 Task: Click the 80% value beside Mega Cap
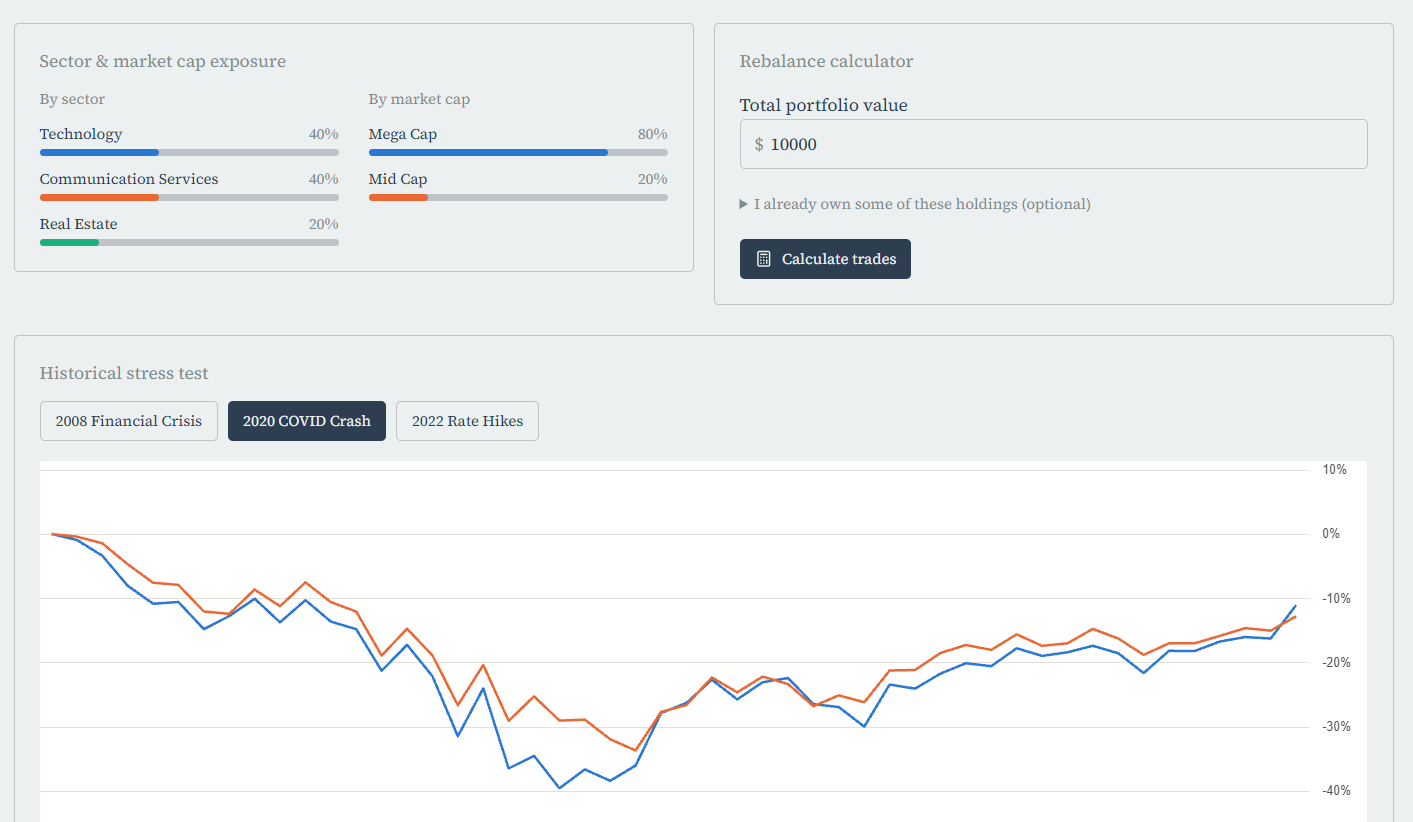pyautogui.click(x=653, y=134)
